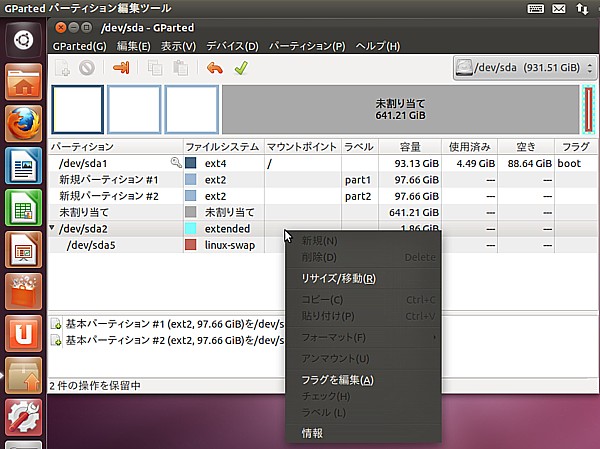Open the mail indicator in top panel
The image size is (600, 449).
(x=559, y=8)
